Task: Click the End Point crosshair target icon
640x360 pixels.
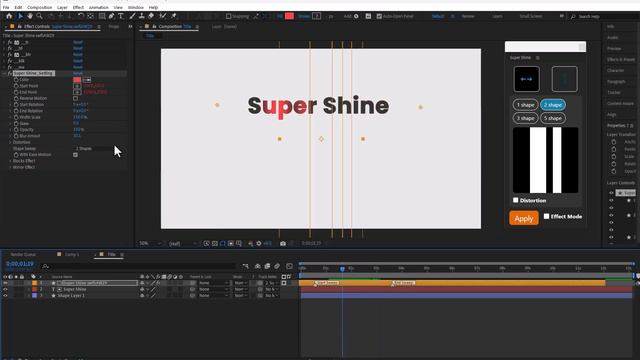Action: point(77,92)
